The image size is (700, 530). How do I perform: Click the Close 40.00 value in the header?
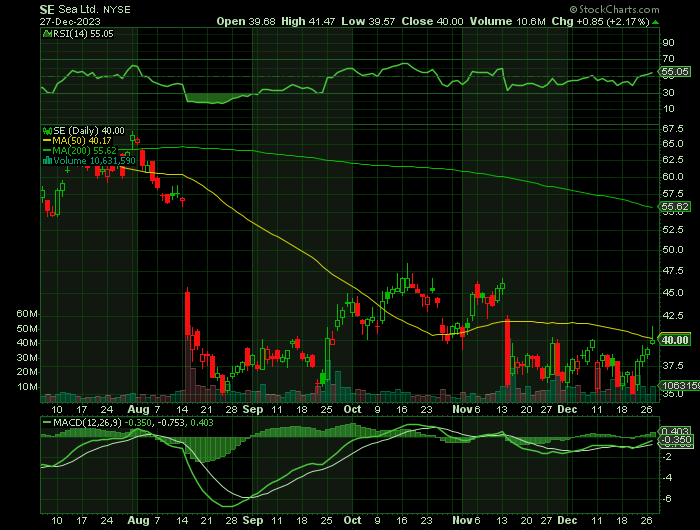coord(432,21)
